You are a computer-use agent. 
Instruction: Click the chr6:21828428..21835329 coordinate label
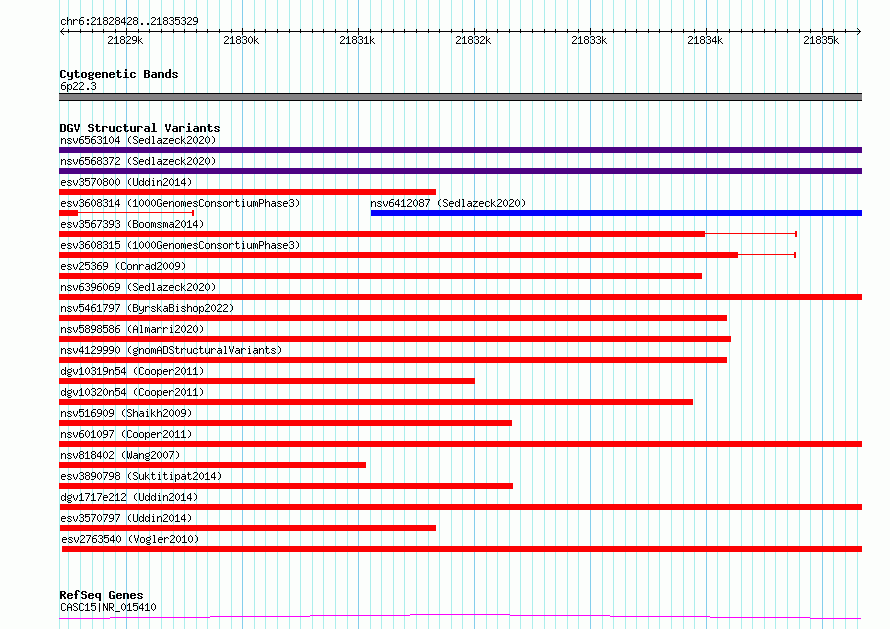pos(129,22)
